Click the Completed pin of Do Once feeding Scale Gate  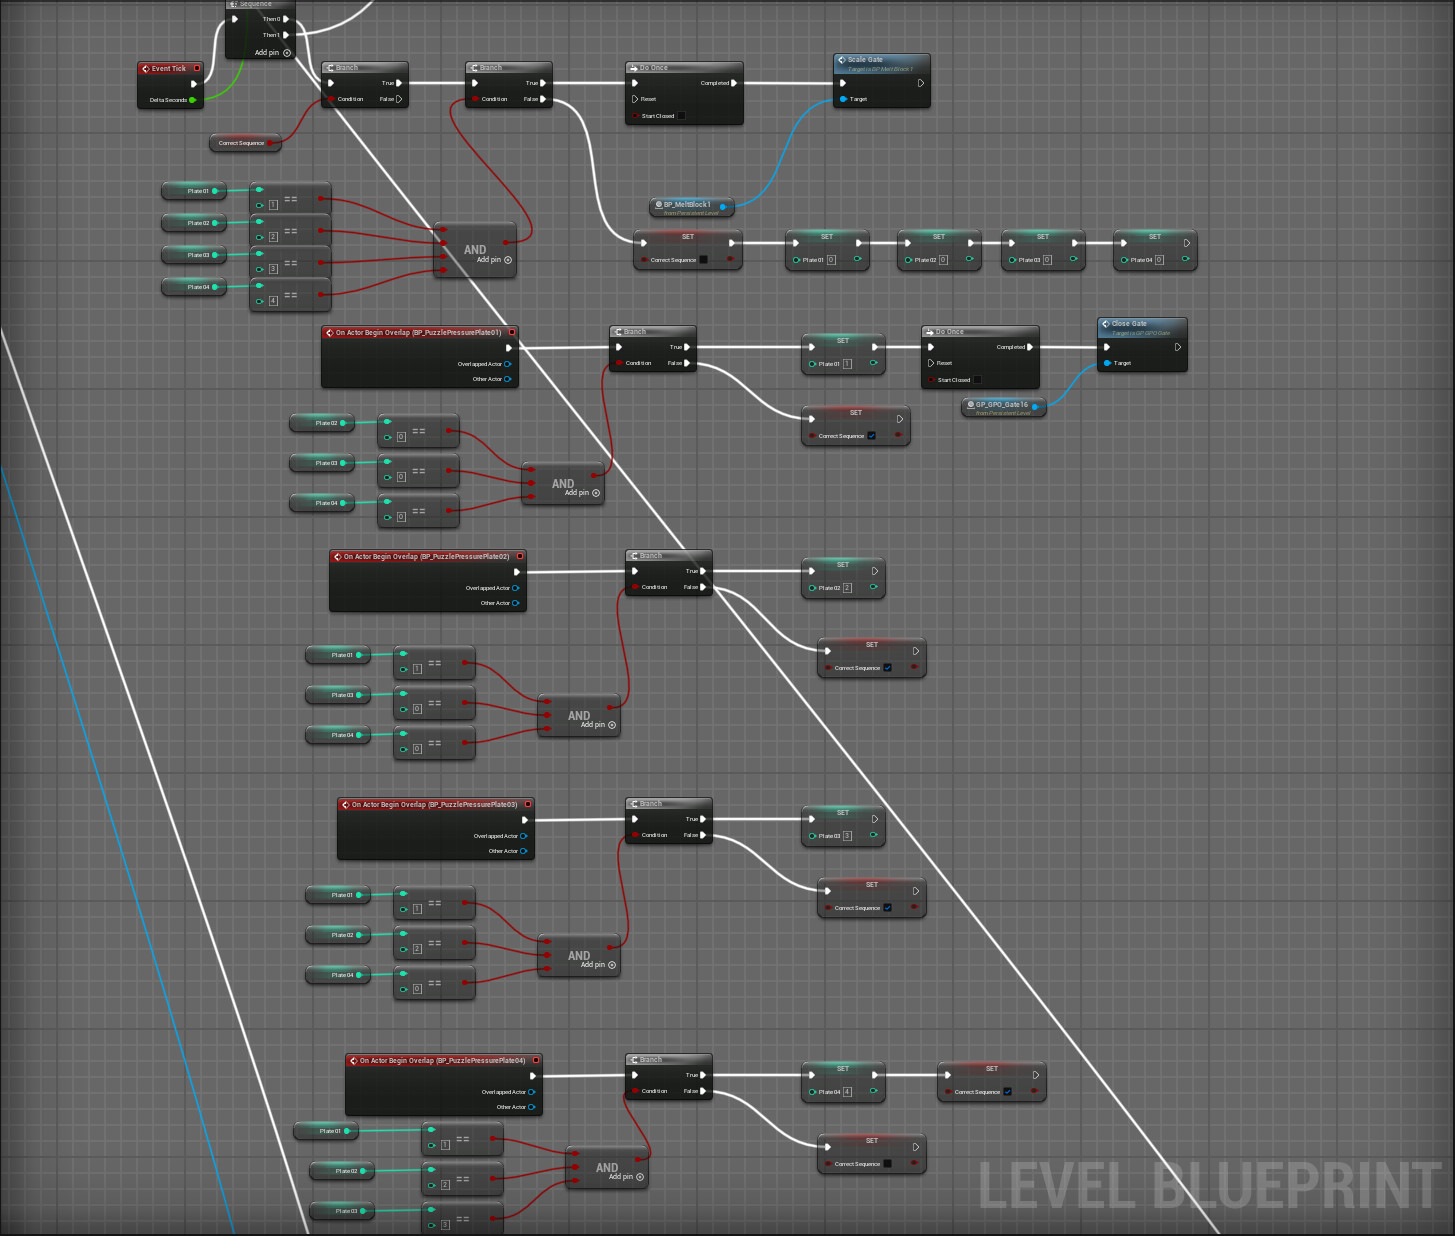pyautogui.click(x=734, y=83)
